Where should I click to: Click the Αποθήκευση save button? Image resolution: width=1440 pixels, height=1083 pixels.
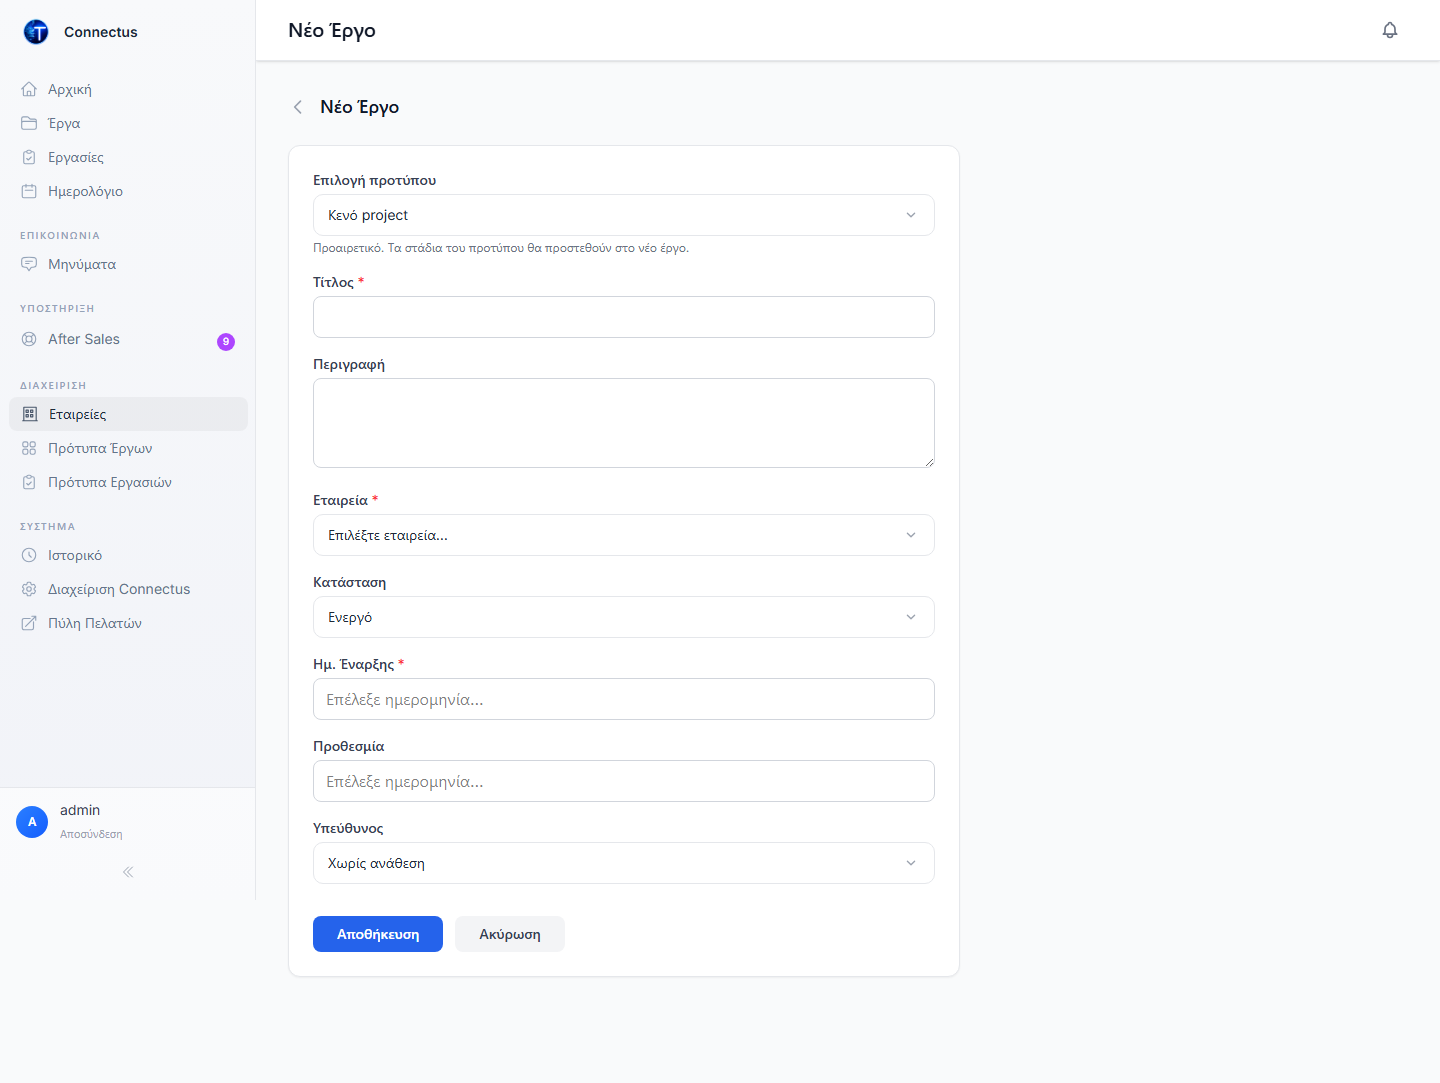378,934
